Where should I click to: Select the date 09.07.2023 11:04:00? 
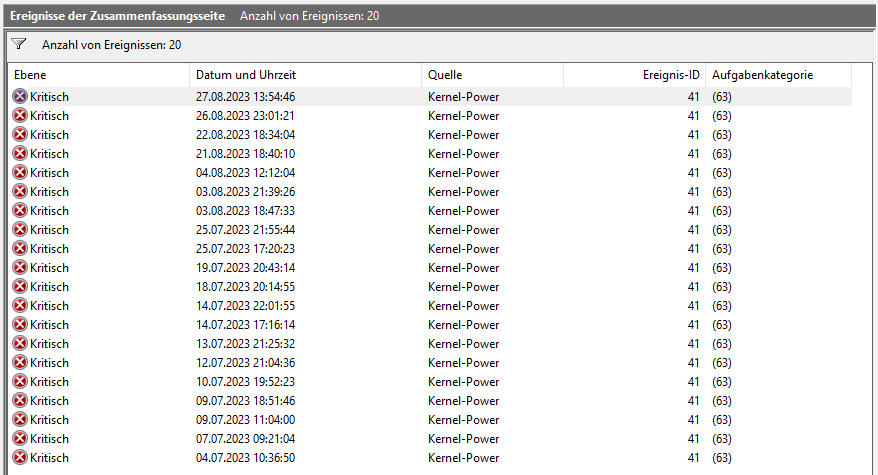click(x=245, y=421)
